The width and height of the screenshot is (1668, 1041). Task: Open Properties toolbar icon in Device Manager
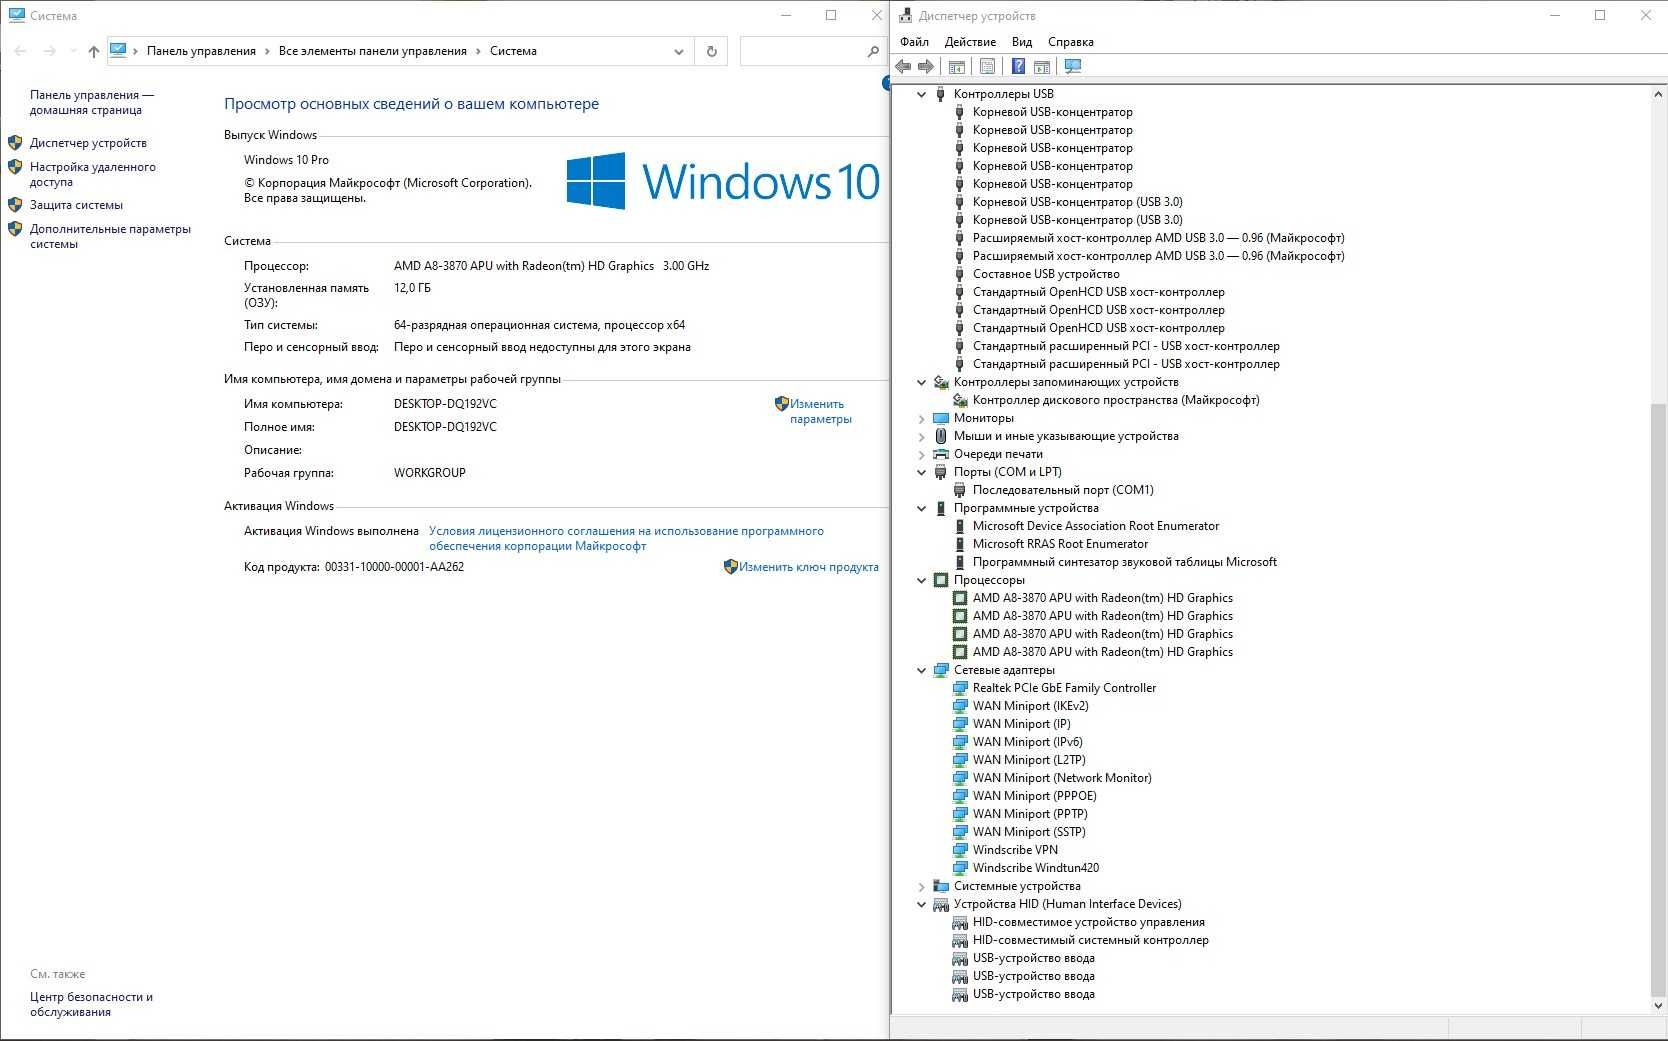[x=987, y=66]
